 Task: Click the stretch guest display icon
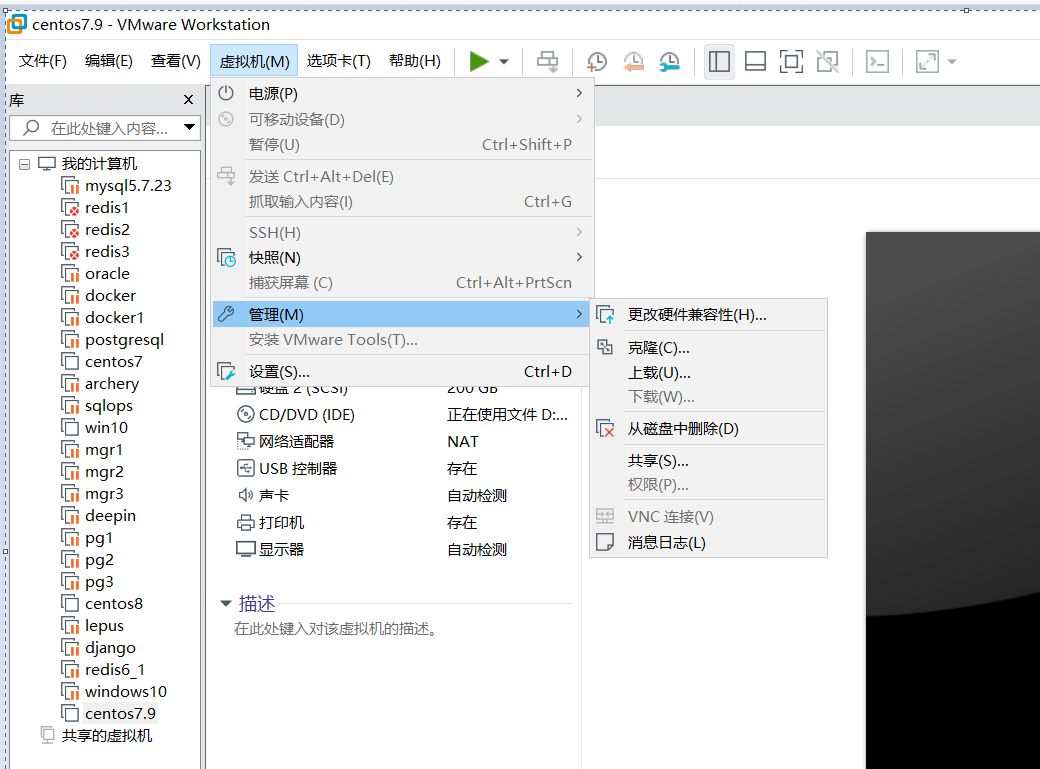[927, 62]
